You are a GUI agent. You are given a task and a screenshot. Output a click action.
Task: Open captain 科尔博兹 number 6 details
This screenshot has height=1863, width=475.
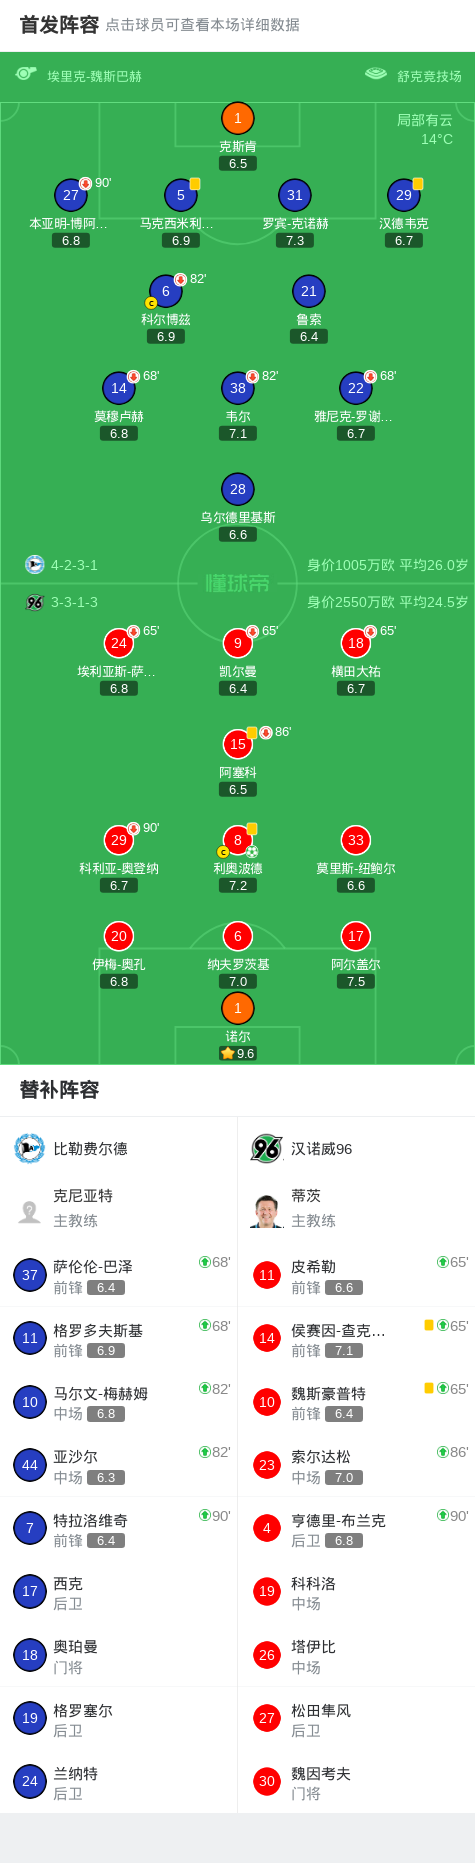[x=166, y=291]
